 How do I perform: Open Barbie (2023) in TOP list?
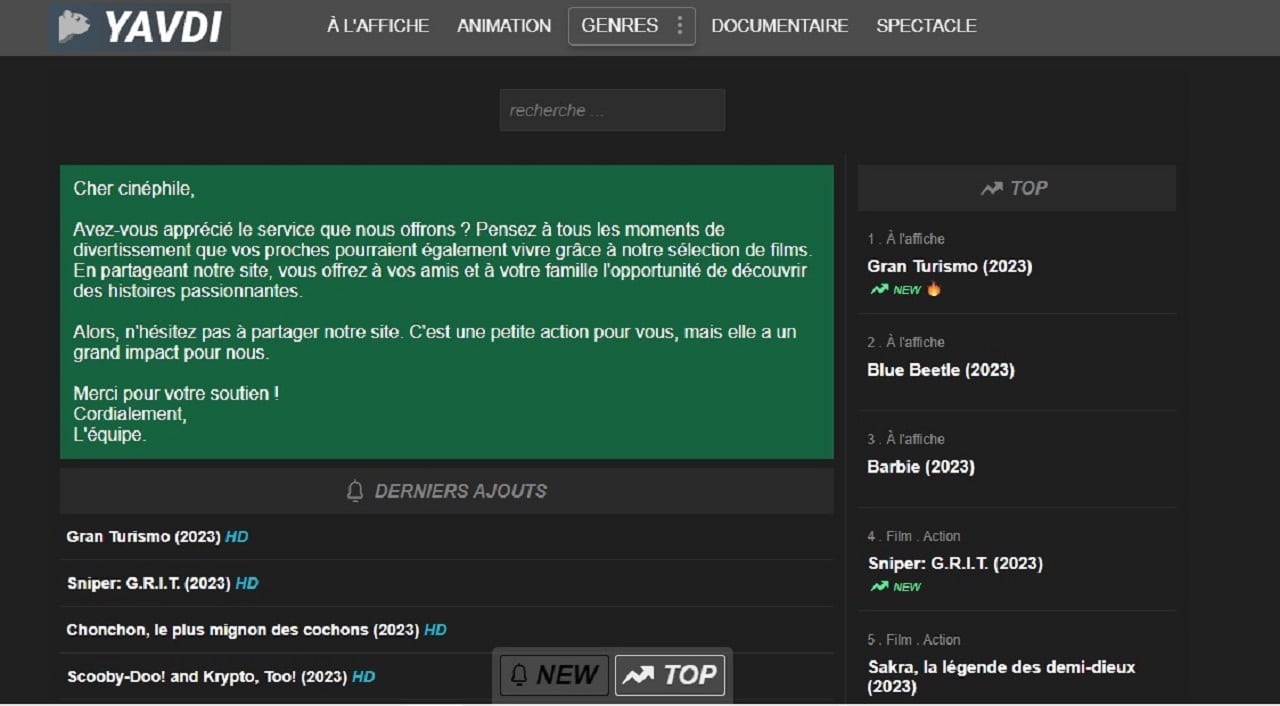921,467
